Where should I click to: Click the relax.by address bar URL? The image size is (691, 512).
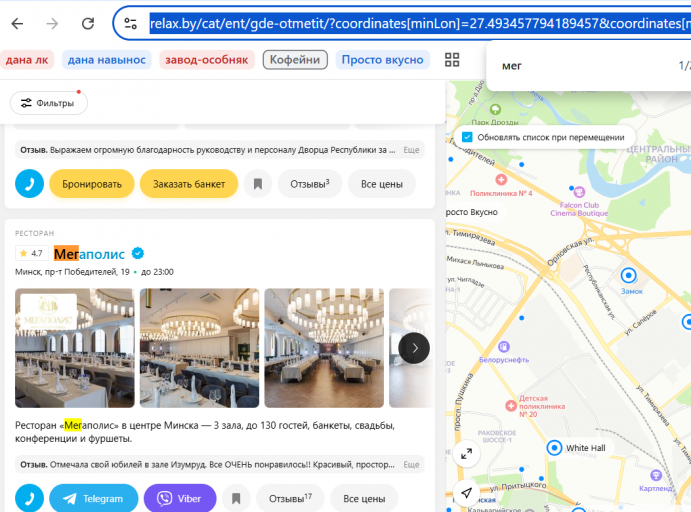tap(420, 23)
